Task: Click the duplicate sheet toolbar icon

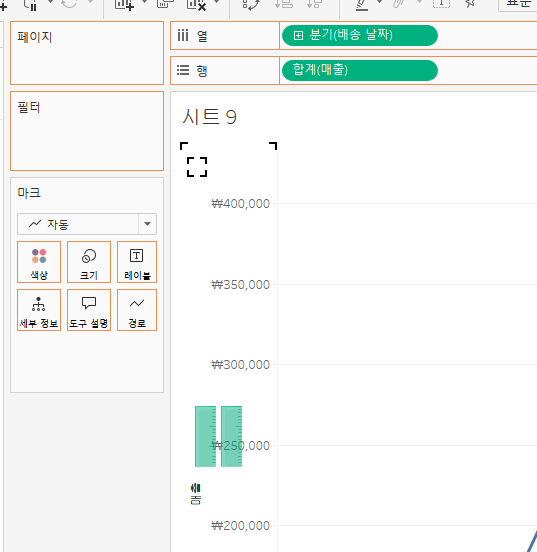Action: click(165, 4)
